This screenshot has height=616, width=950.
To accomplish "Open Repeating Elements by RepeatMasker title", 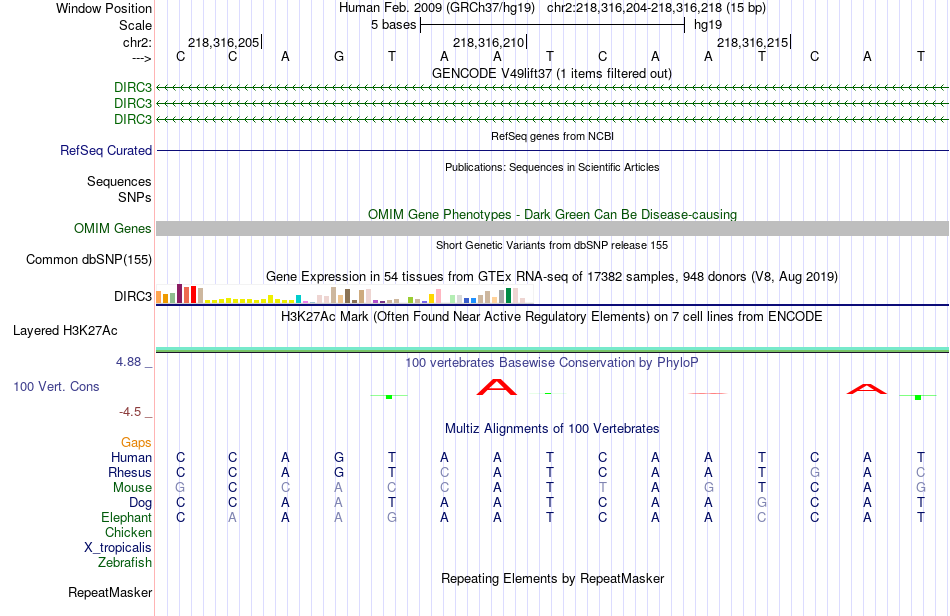I will 552,578.
